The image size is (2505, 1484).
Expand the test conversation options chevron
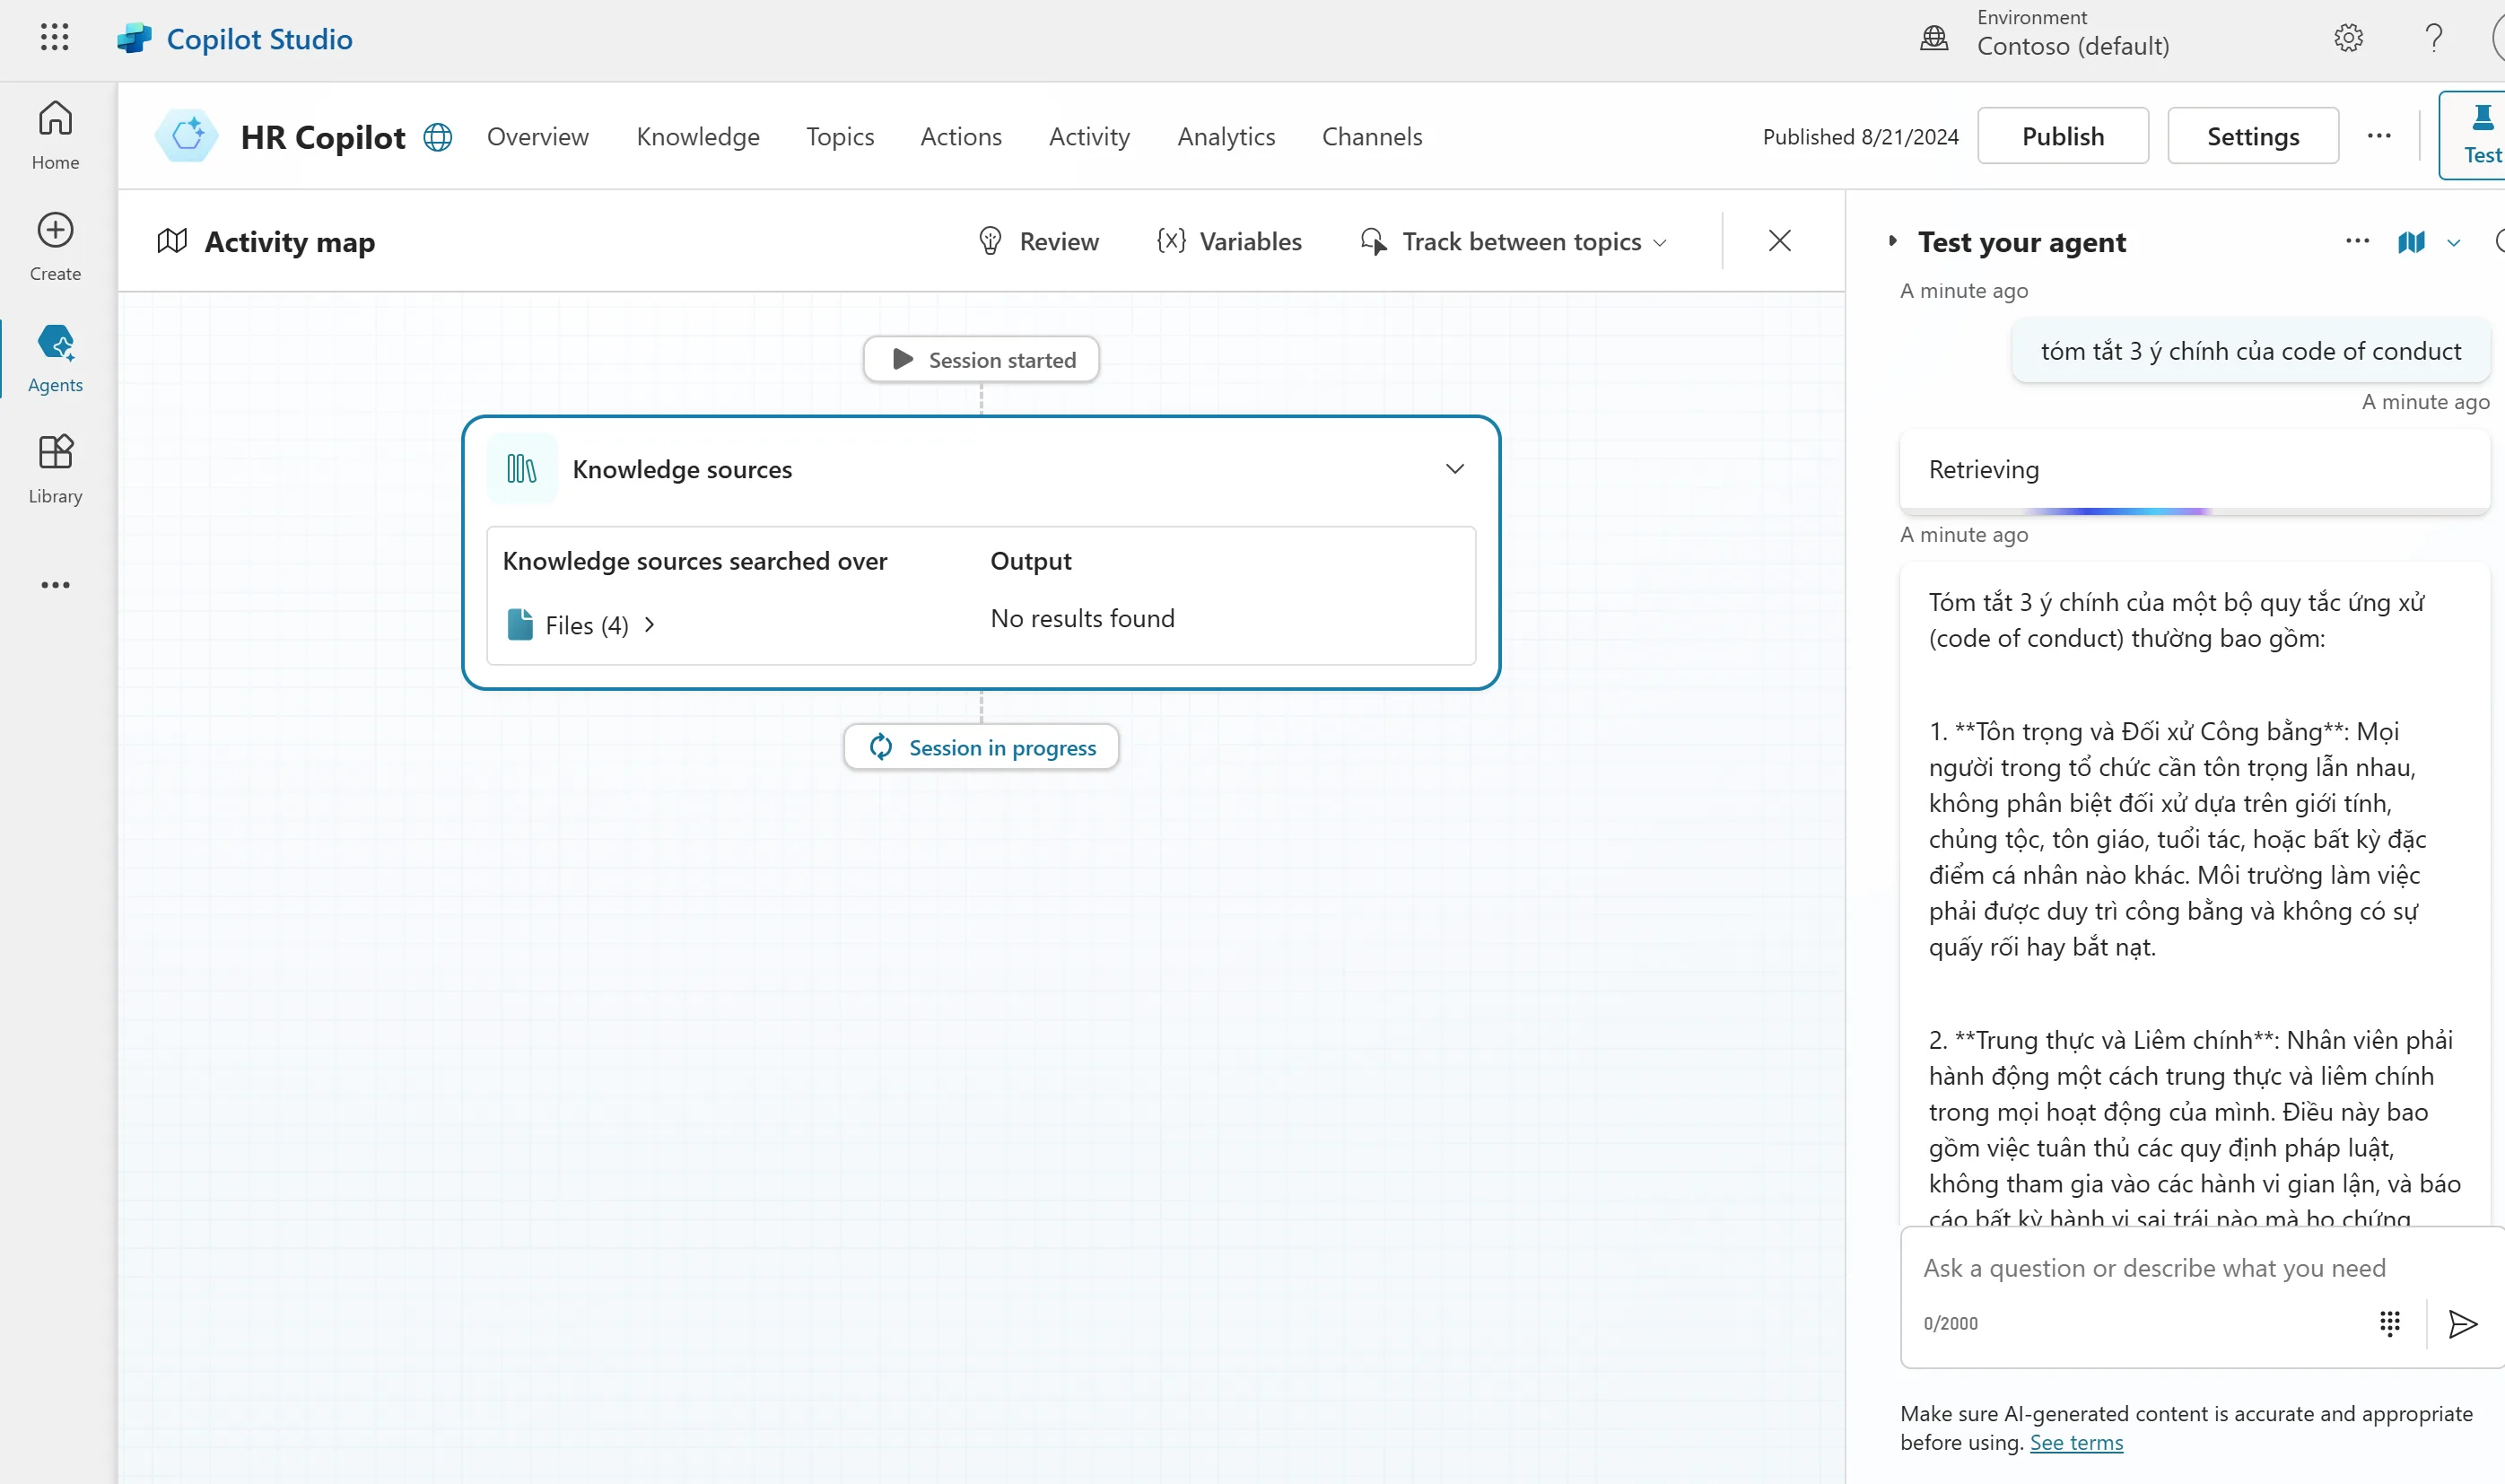2453,242
